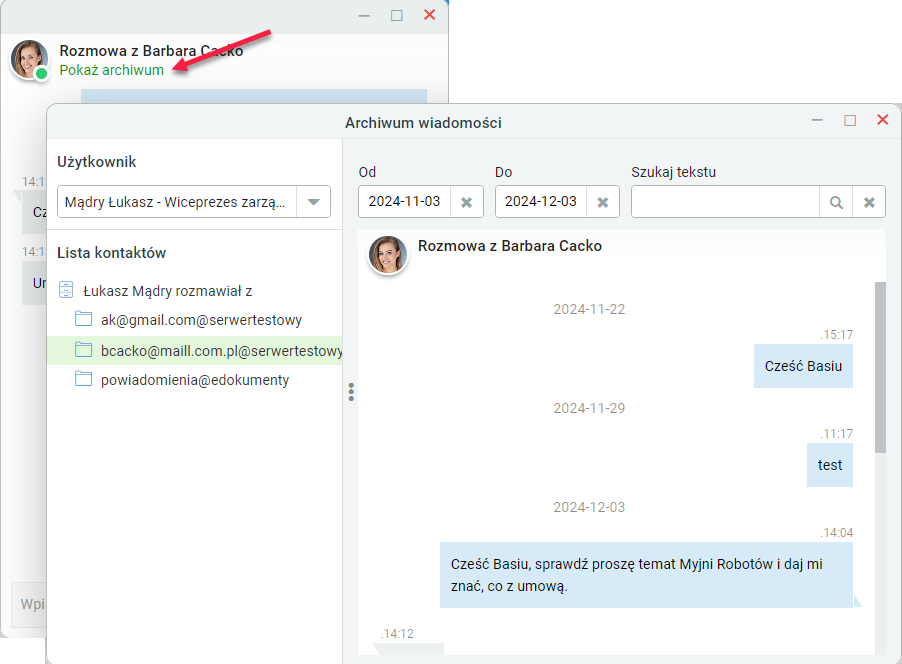The image size is (902, 664).
Task: Click Barbara Cacko avatar in archive panel
Action: tap(388, 254)
